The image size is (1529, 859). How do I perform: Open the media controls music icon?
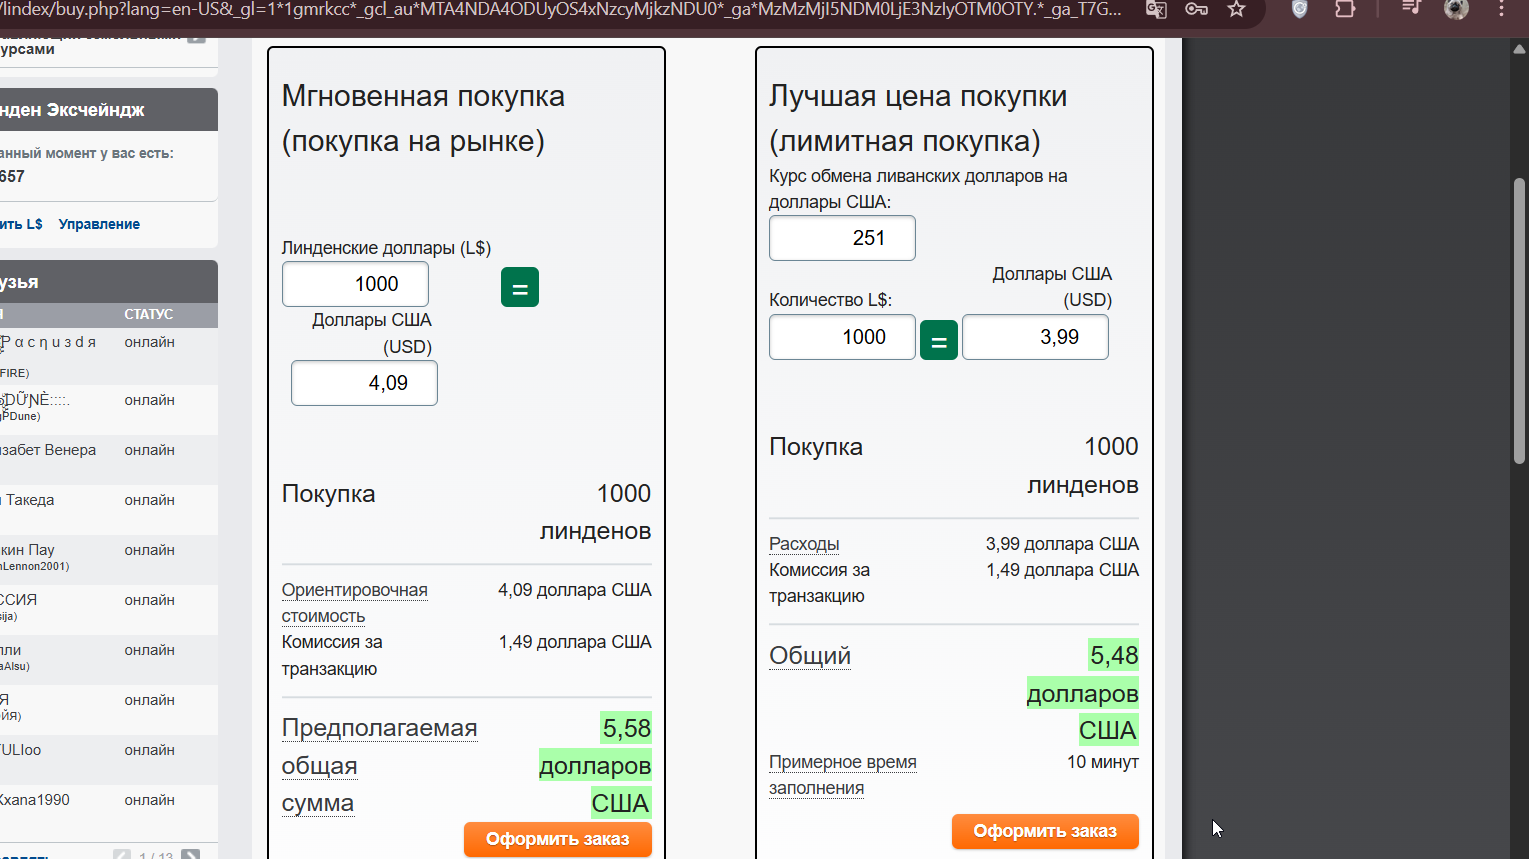[x=1411, y=8]
